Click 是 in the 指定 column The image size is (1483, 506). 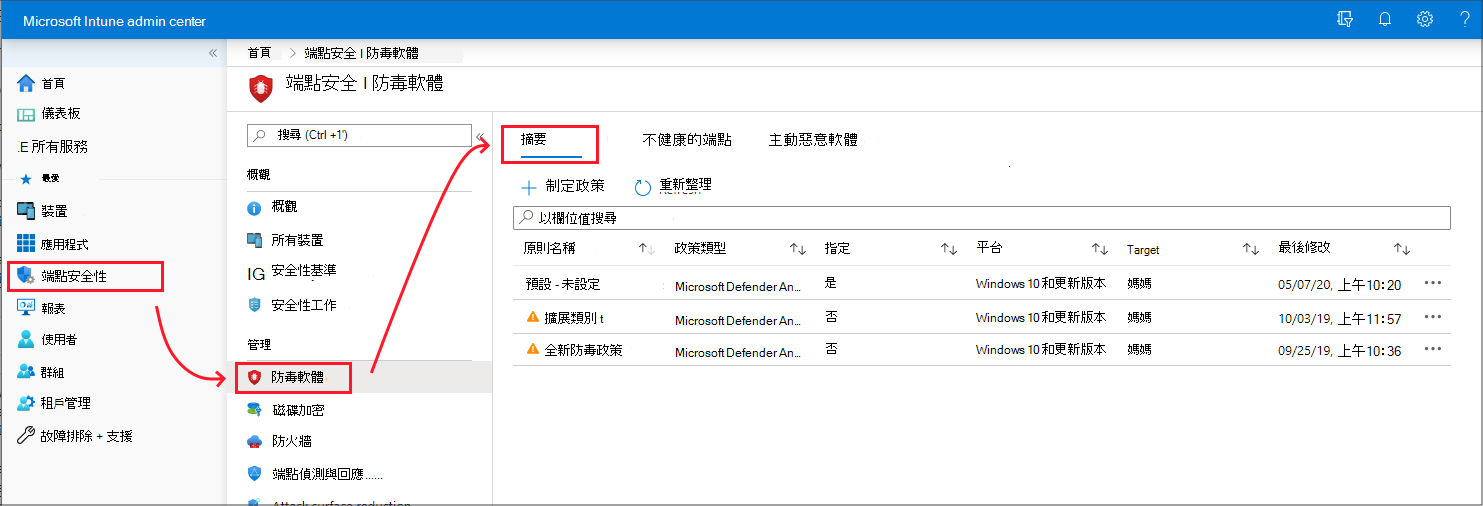830,283
